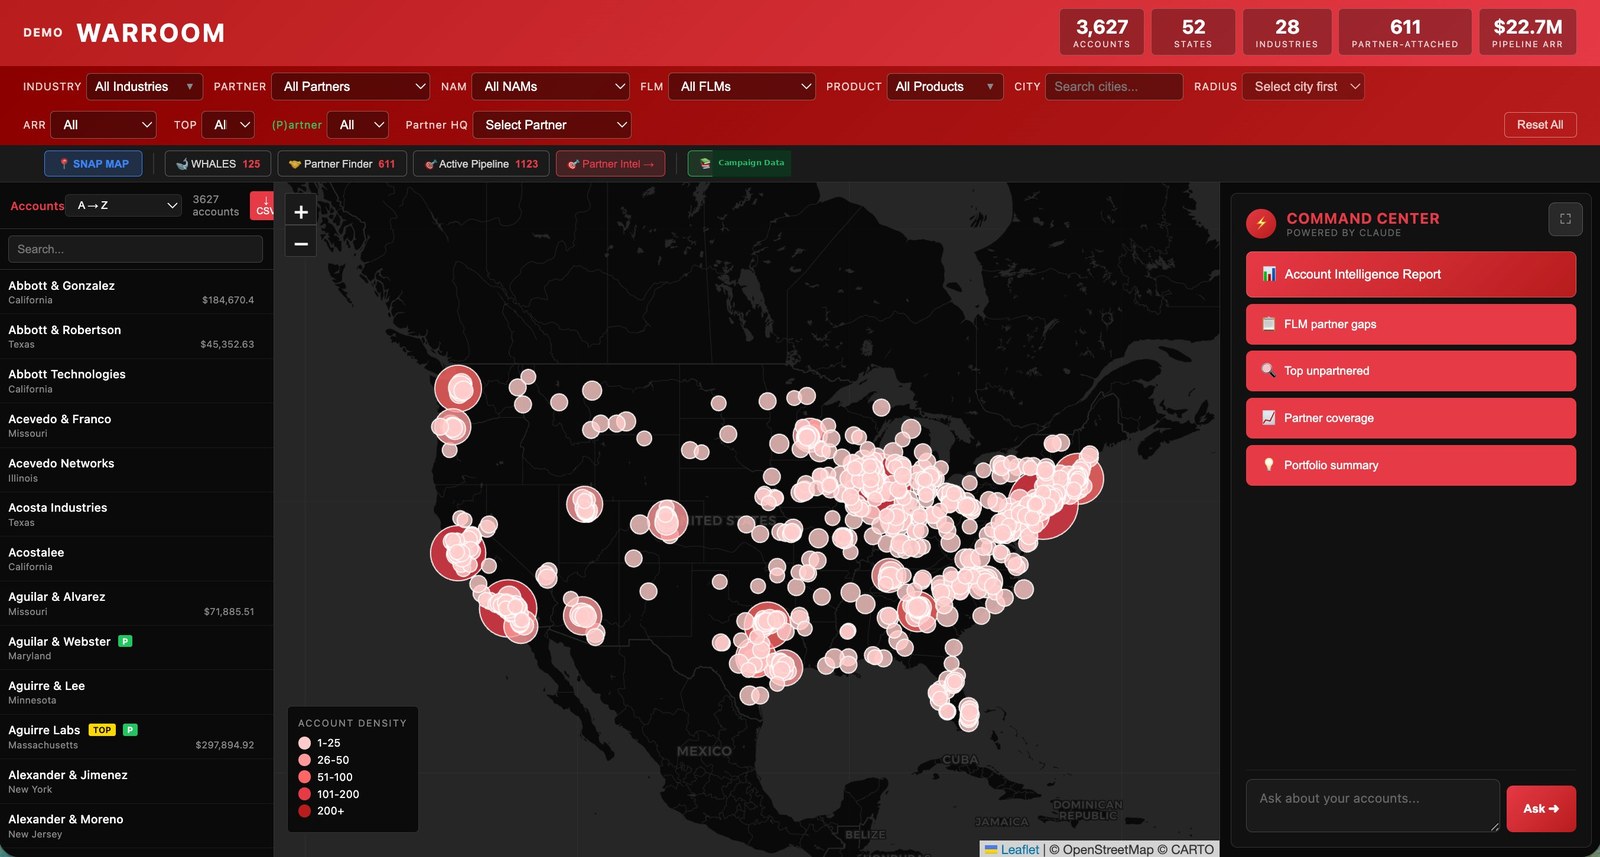The image size is (1600, 857).
Task: Click the Top unpartnered button
Action: coord(1411,371)
